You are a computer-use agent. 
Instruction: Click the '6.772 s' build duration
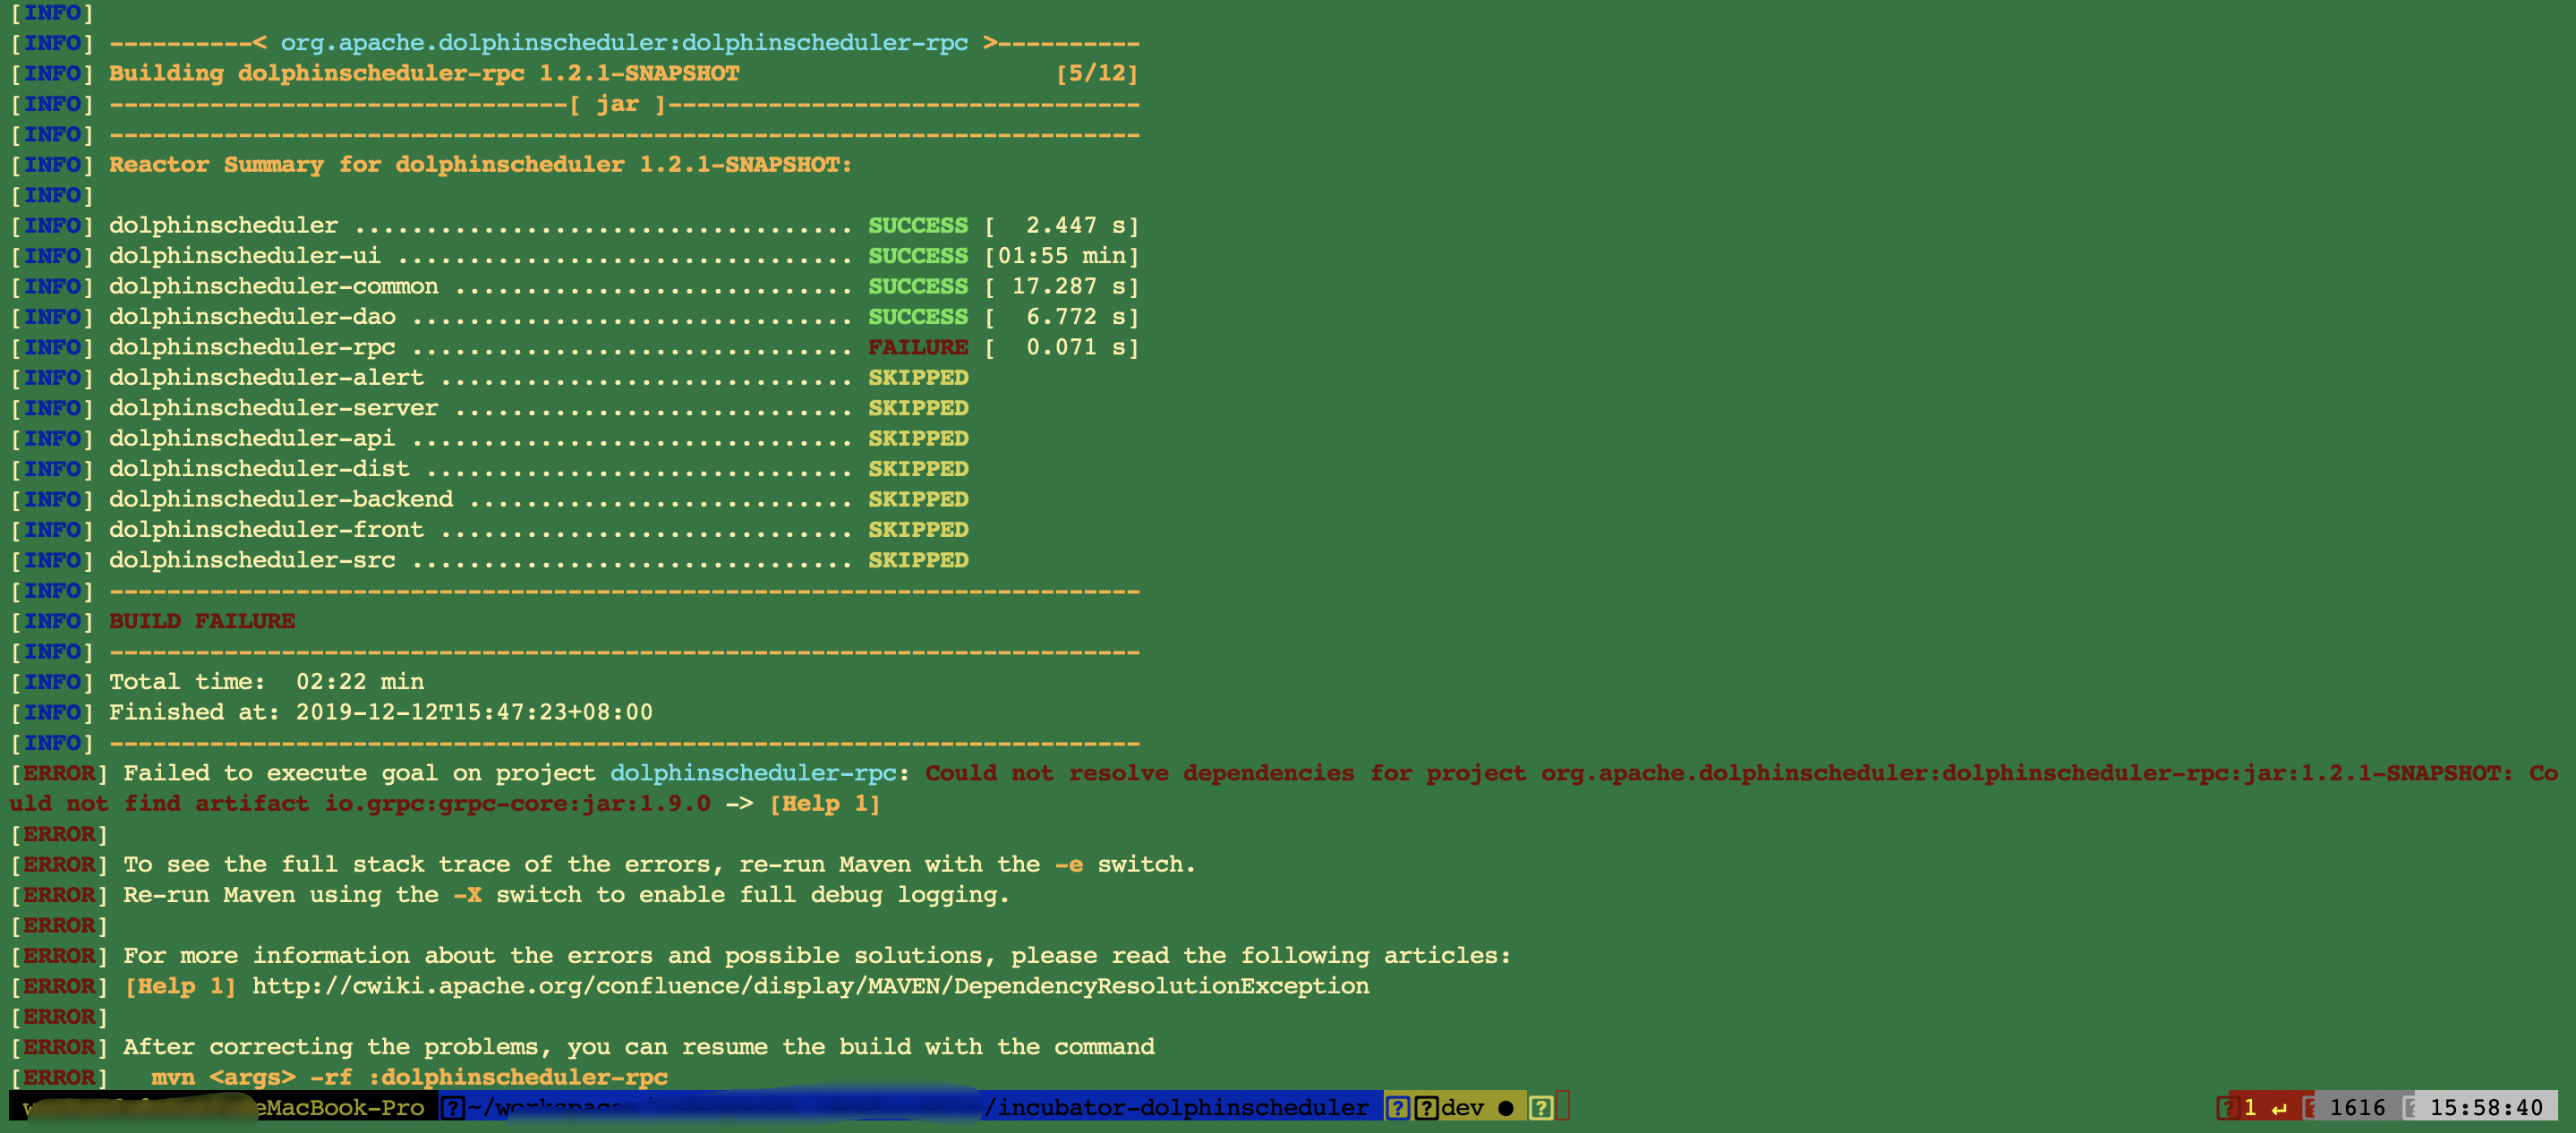coord(1075,317)
